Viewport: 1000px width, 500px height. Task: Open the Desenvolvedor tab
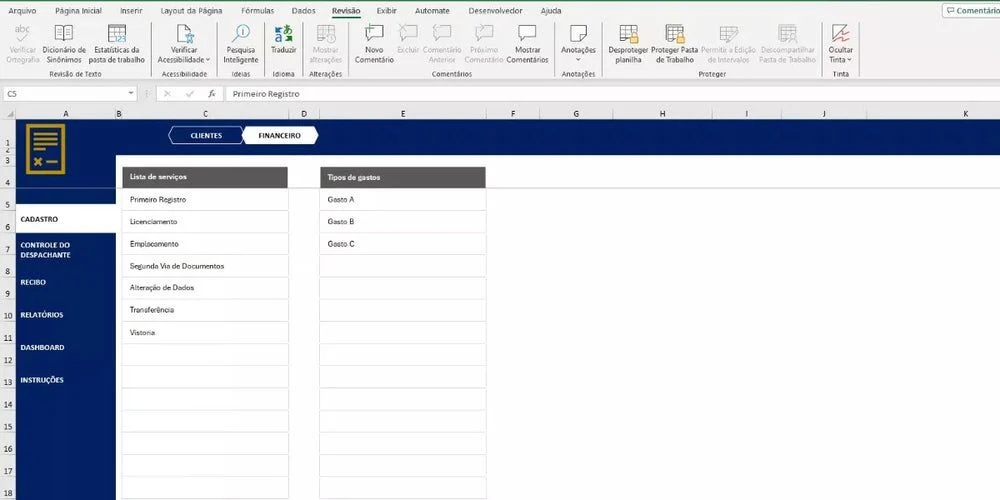pyautogui.click(x=496, y=11)
